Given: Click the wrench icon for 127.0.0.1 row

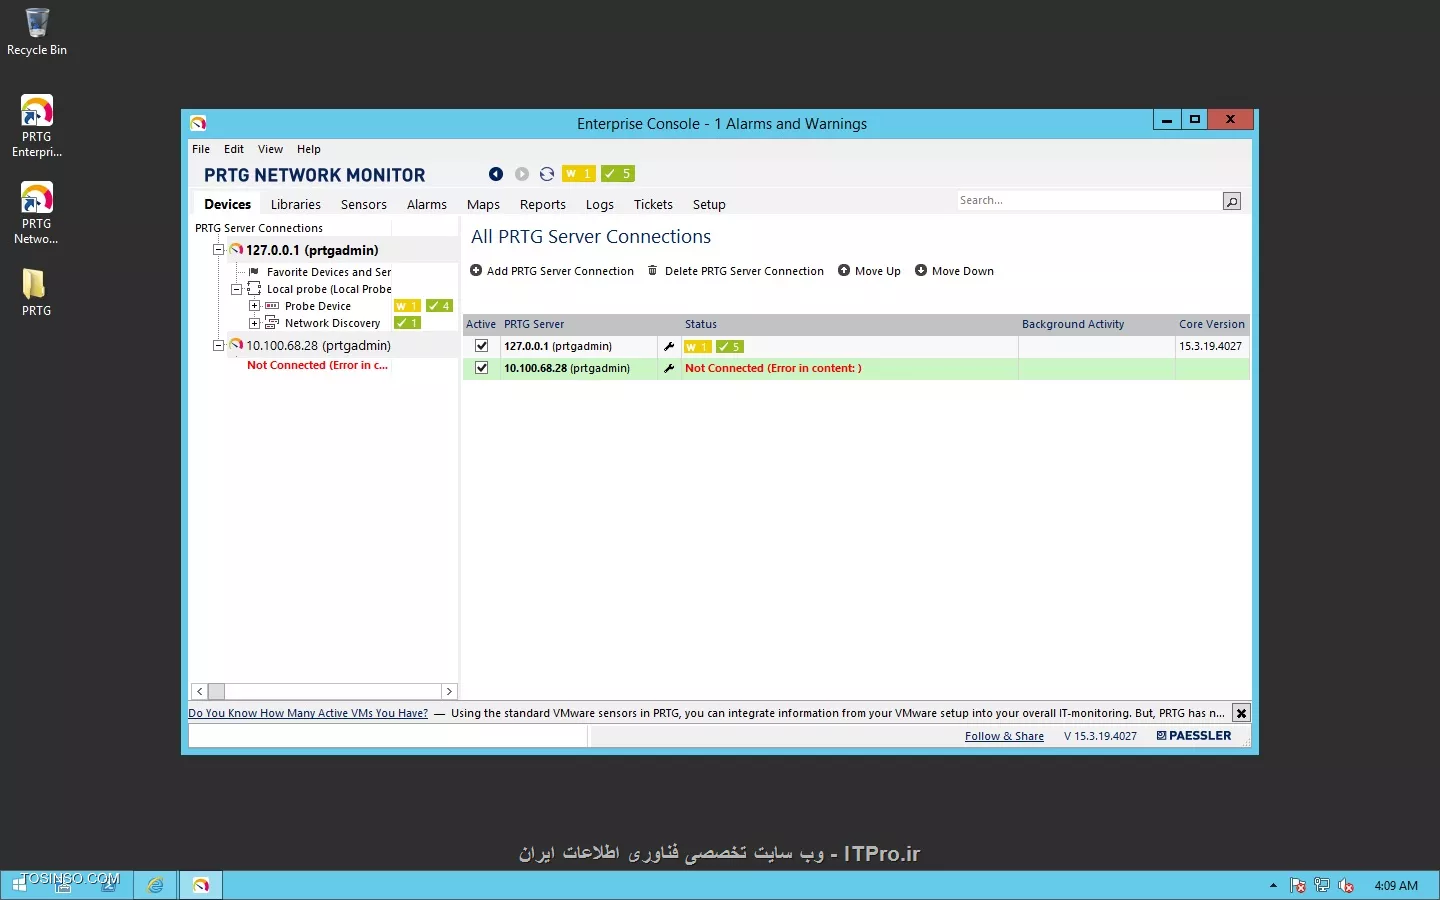Looking at the screenshot, I should pos(669,346).
